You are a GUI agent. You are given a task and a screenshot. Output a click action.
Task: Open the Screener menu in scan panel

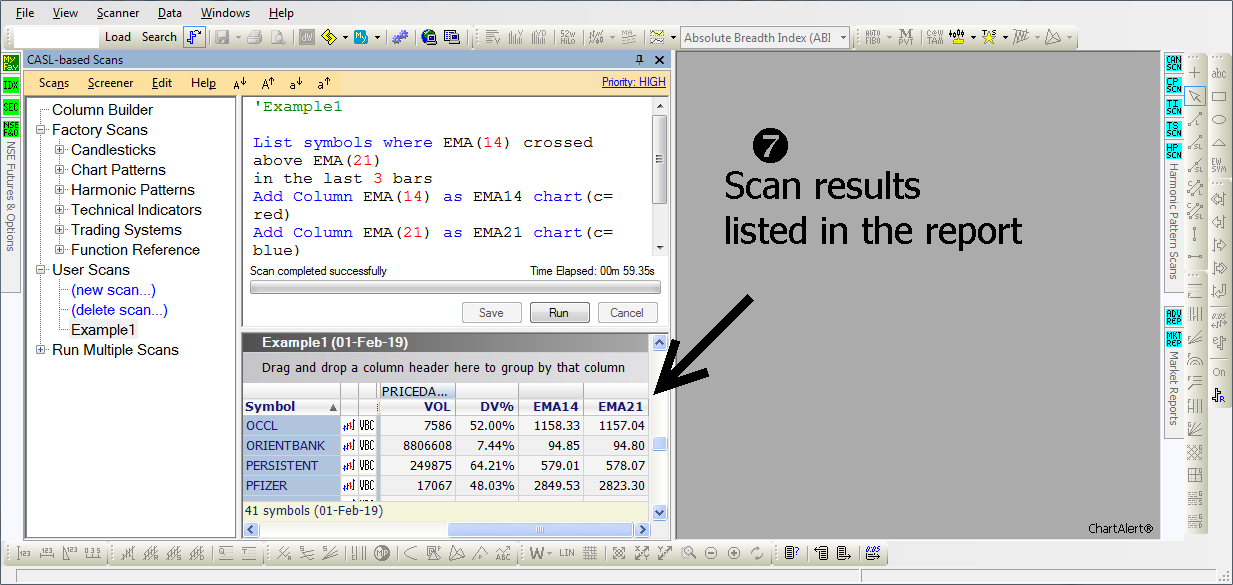pyautogui.click(x=110, y=83)
